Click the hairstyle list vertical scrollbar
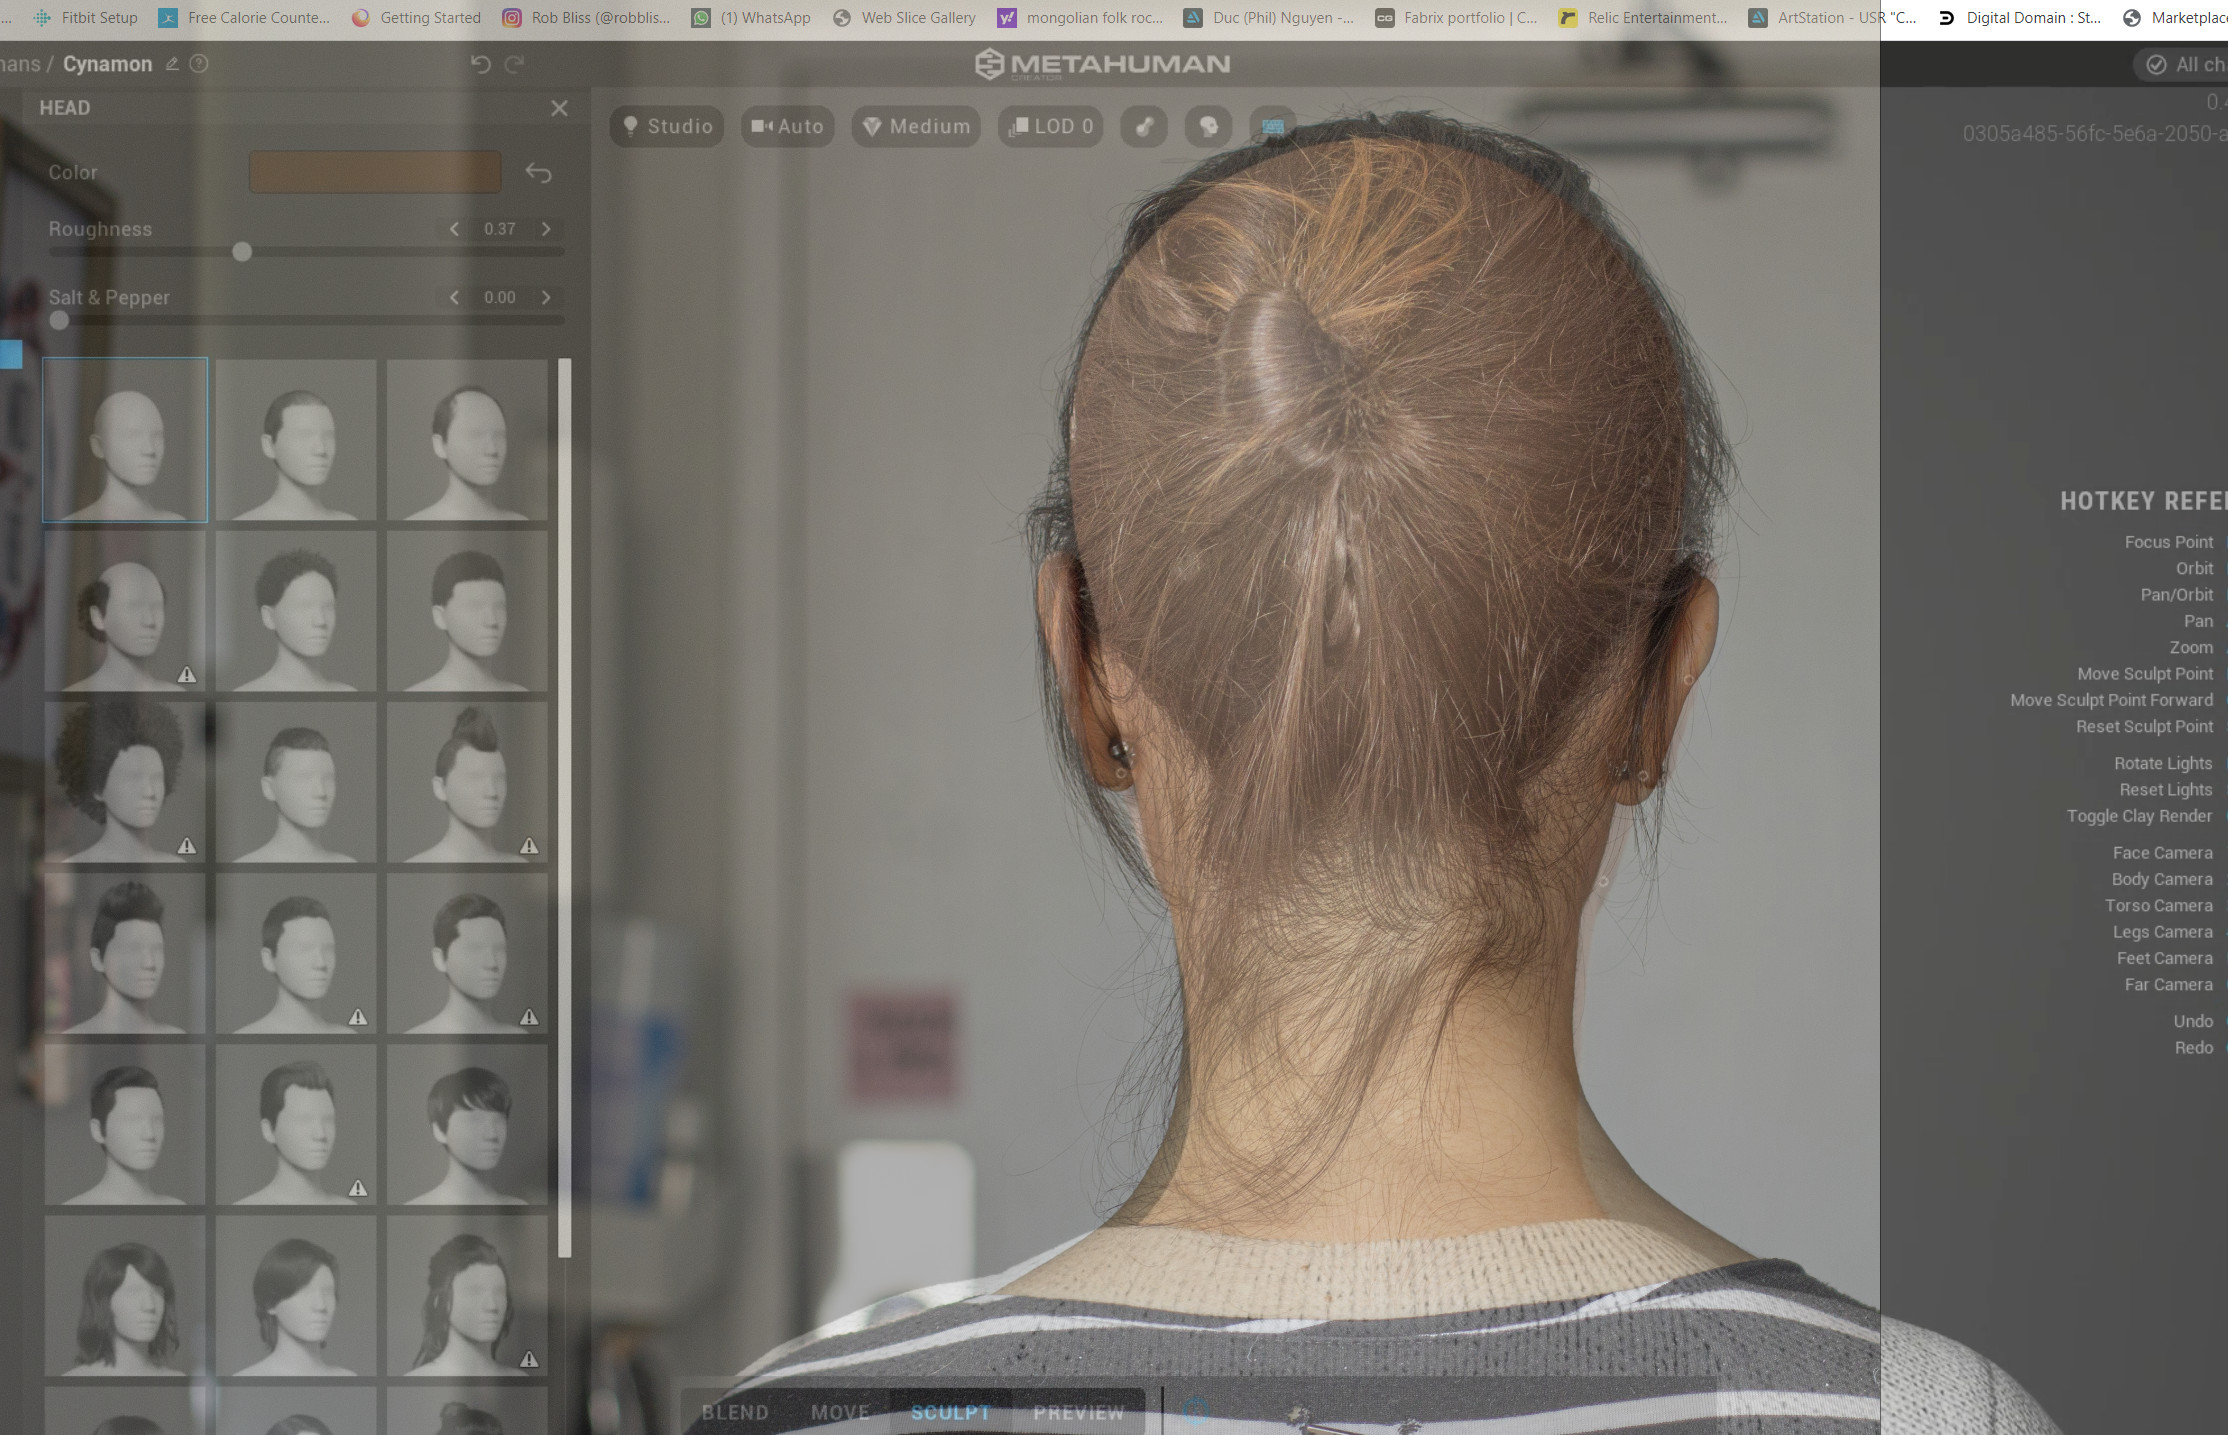The height and width of the screenshot is (1435, 2228). pos(565,807)
